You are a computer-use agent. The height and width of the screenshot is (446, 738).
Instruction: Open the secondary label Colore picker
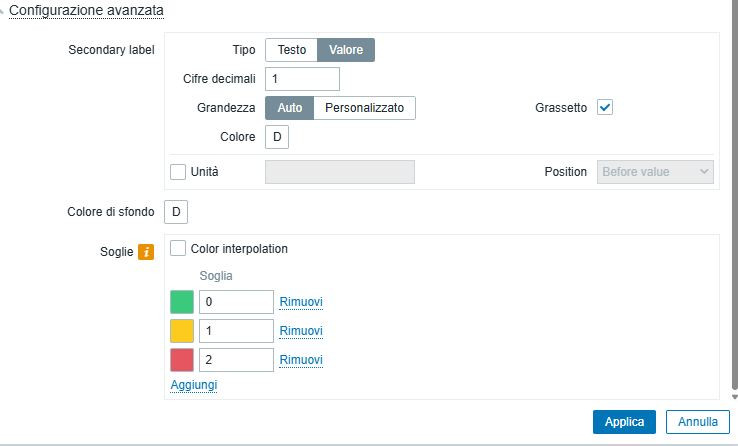click(x=277, y=137)
